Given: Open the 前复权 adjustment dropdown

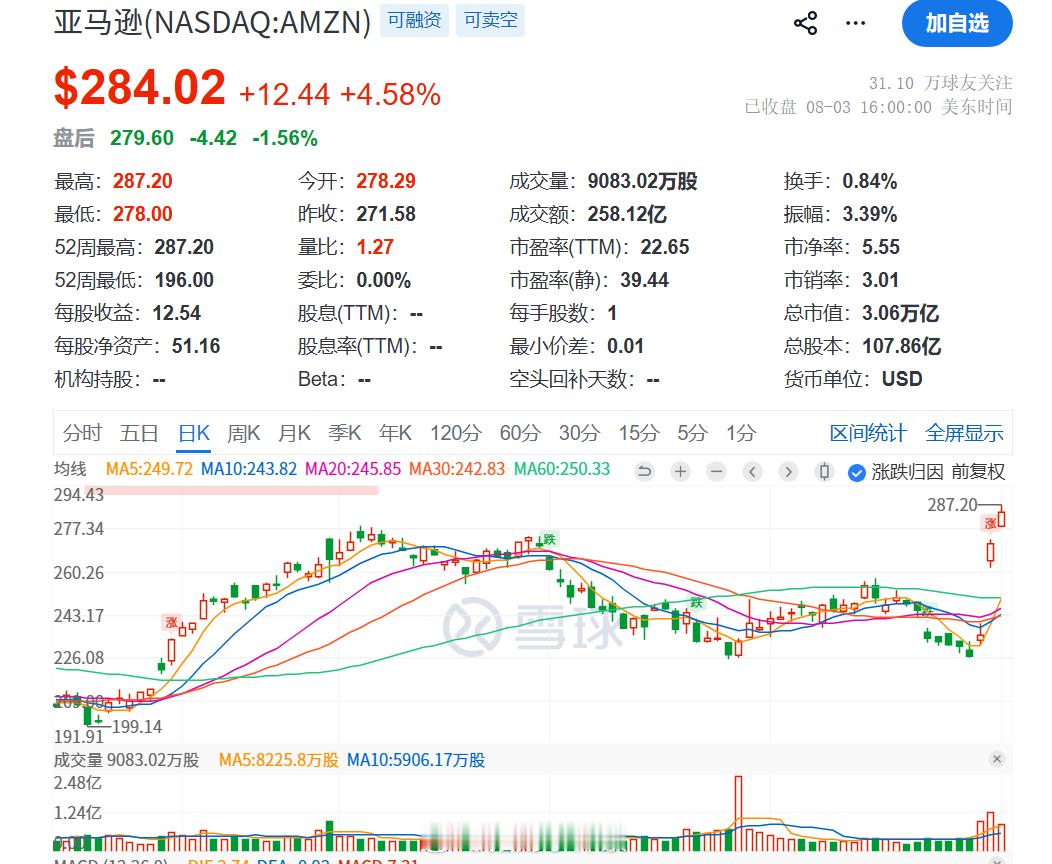Looking at the screenshot, I should [x=978, y=472].
